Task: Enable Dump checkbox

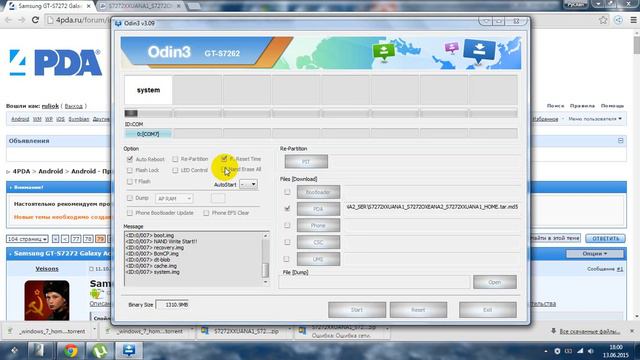Action: pos(130,198)
